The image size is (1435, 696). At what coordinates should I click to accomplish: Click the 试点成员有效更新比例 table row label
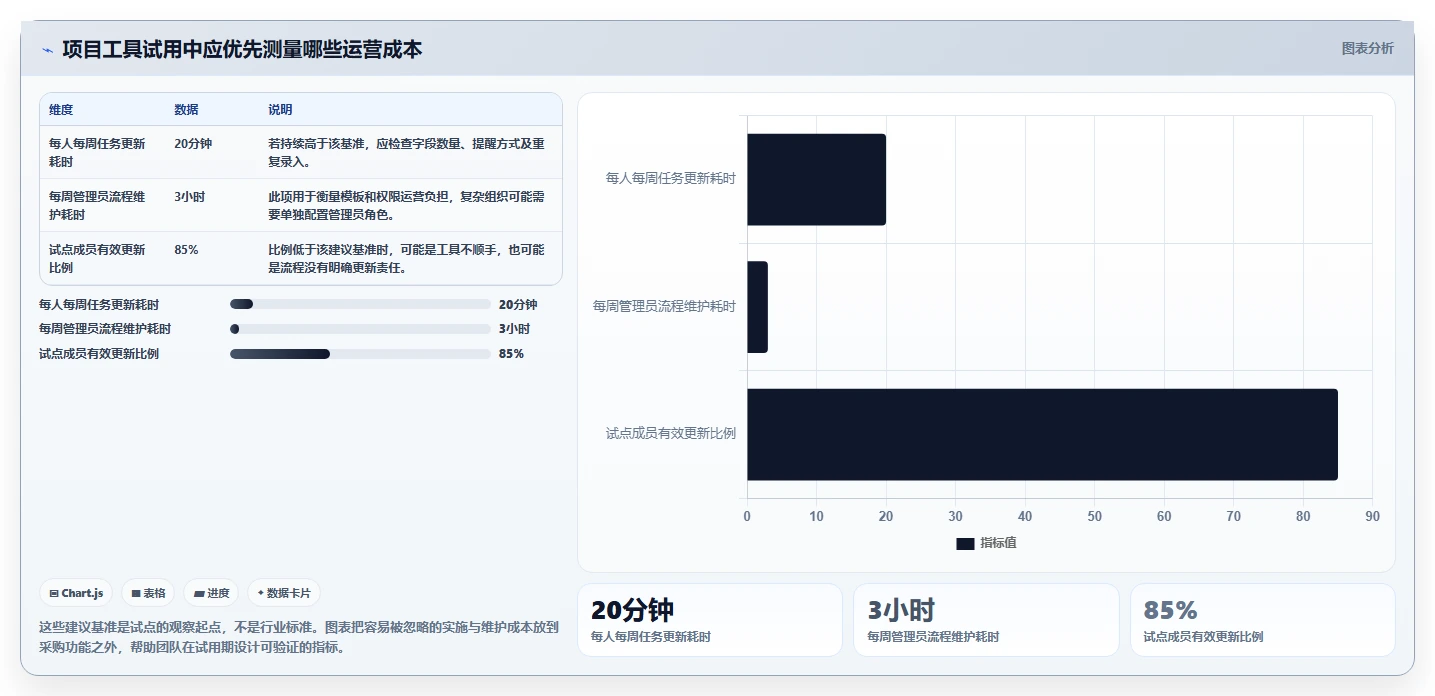click(x=98, y=258)
